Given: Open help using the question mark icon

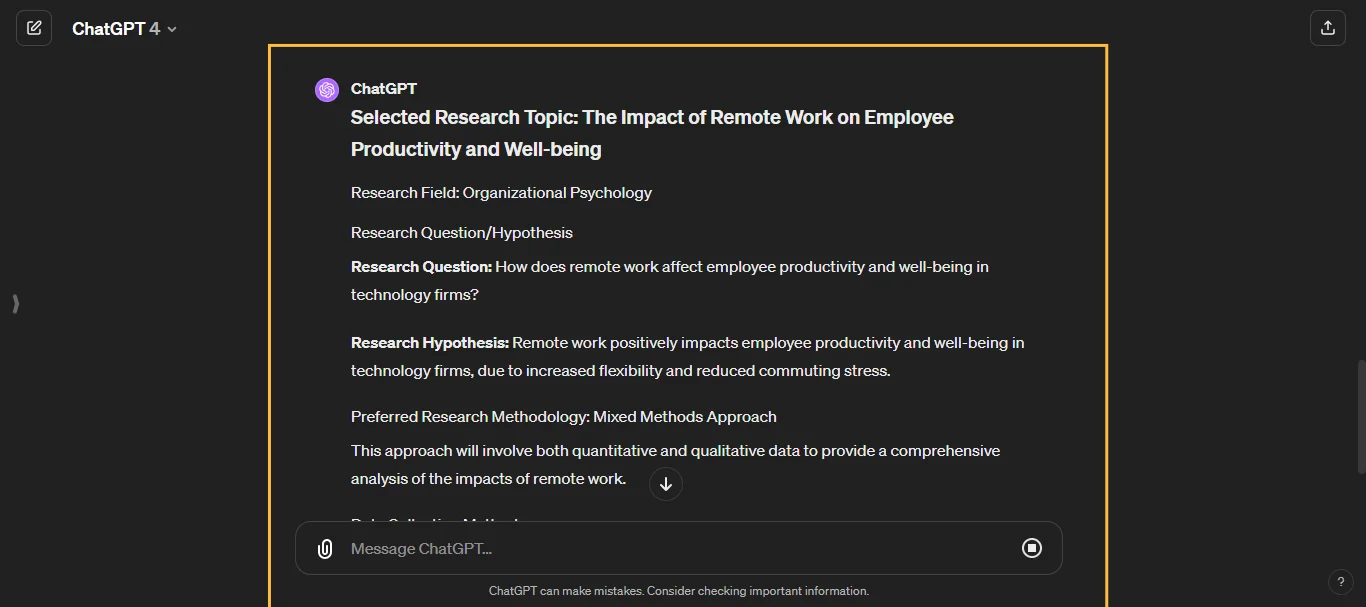Looking at the screenshot, I should 1341,582.
